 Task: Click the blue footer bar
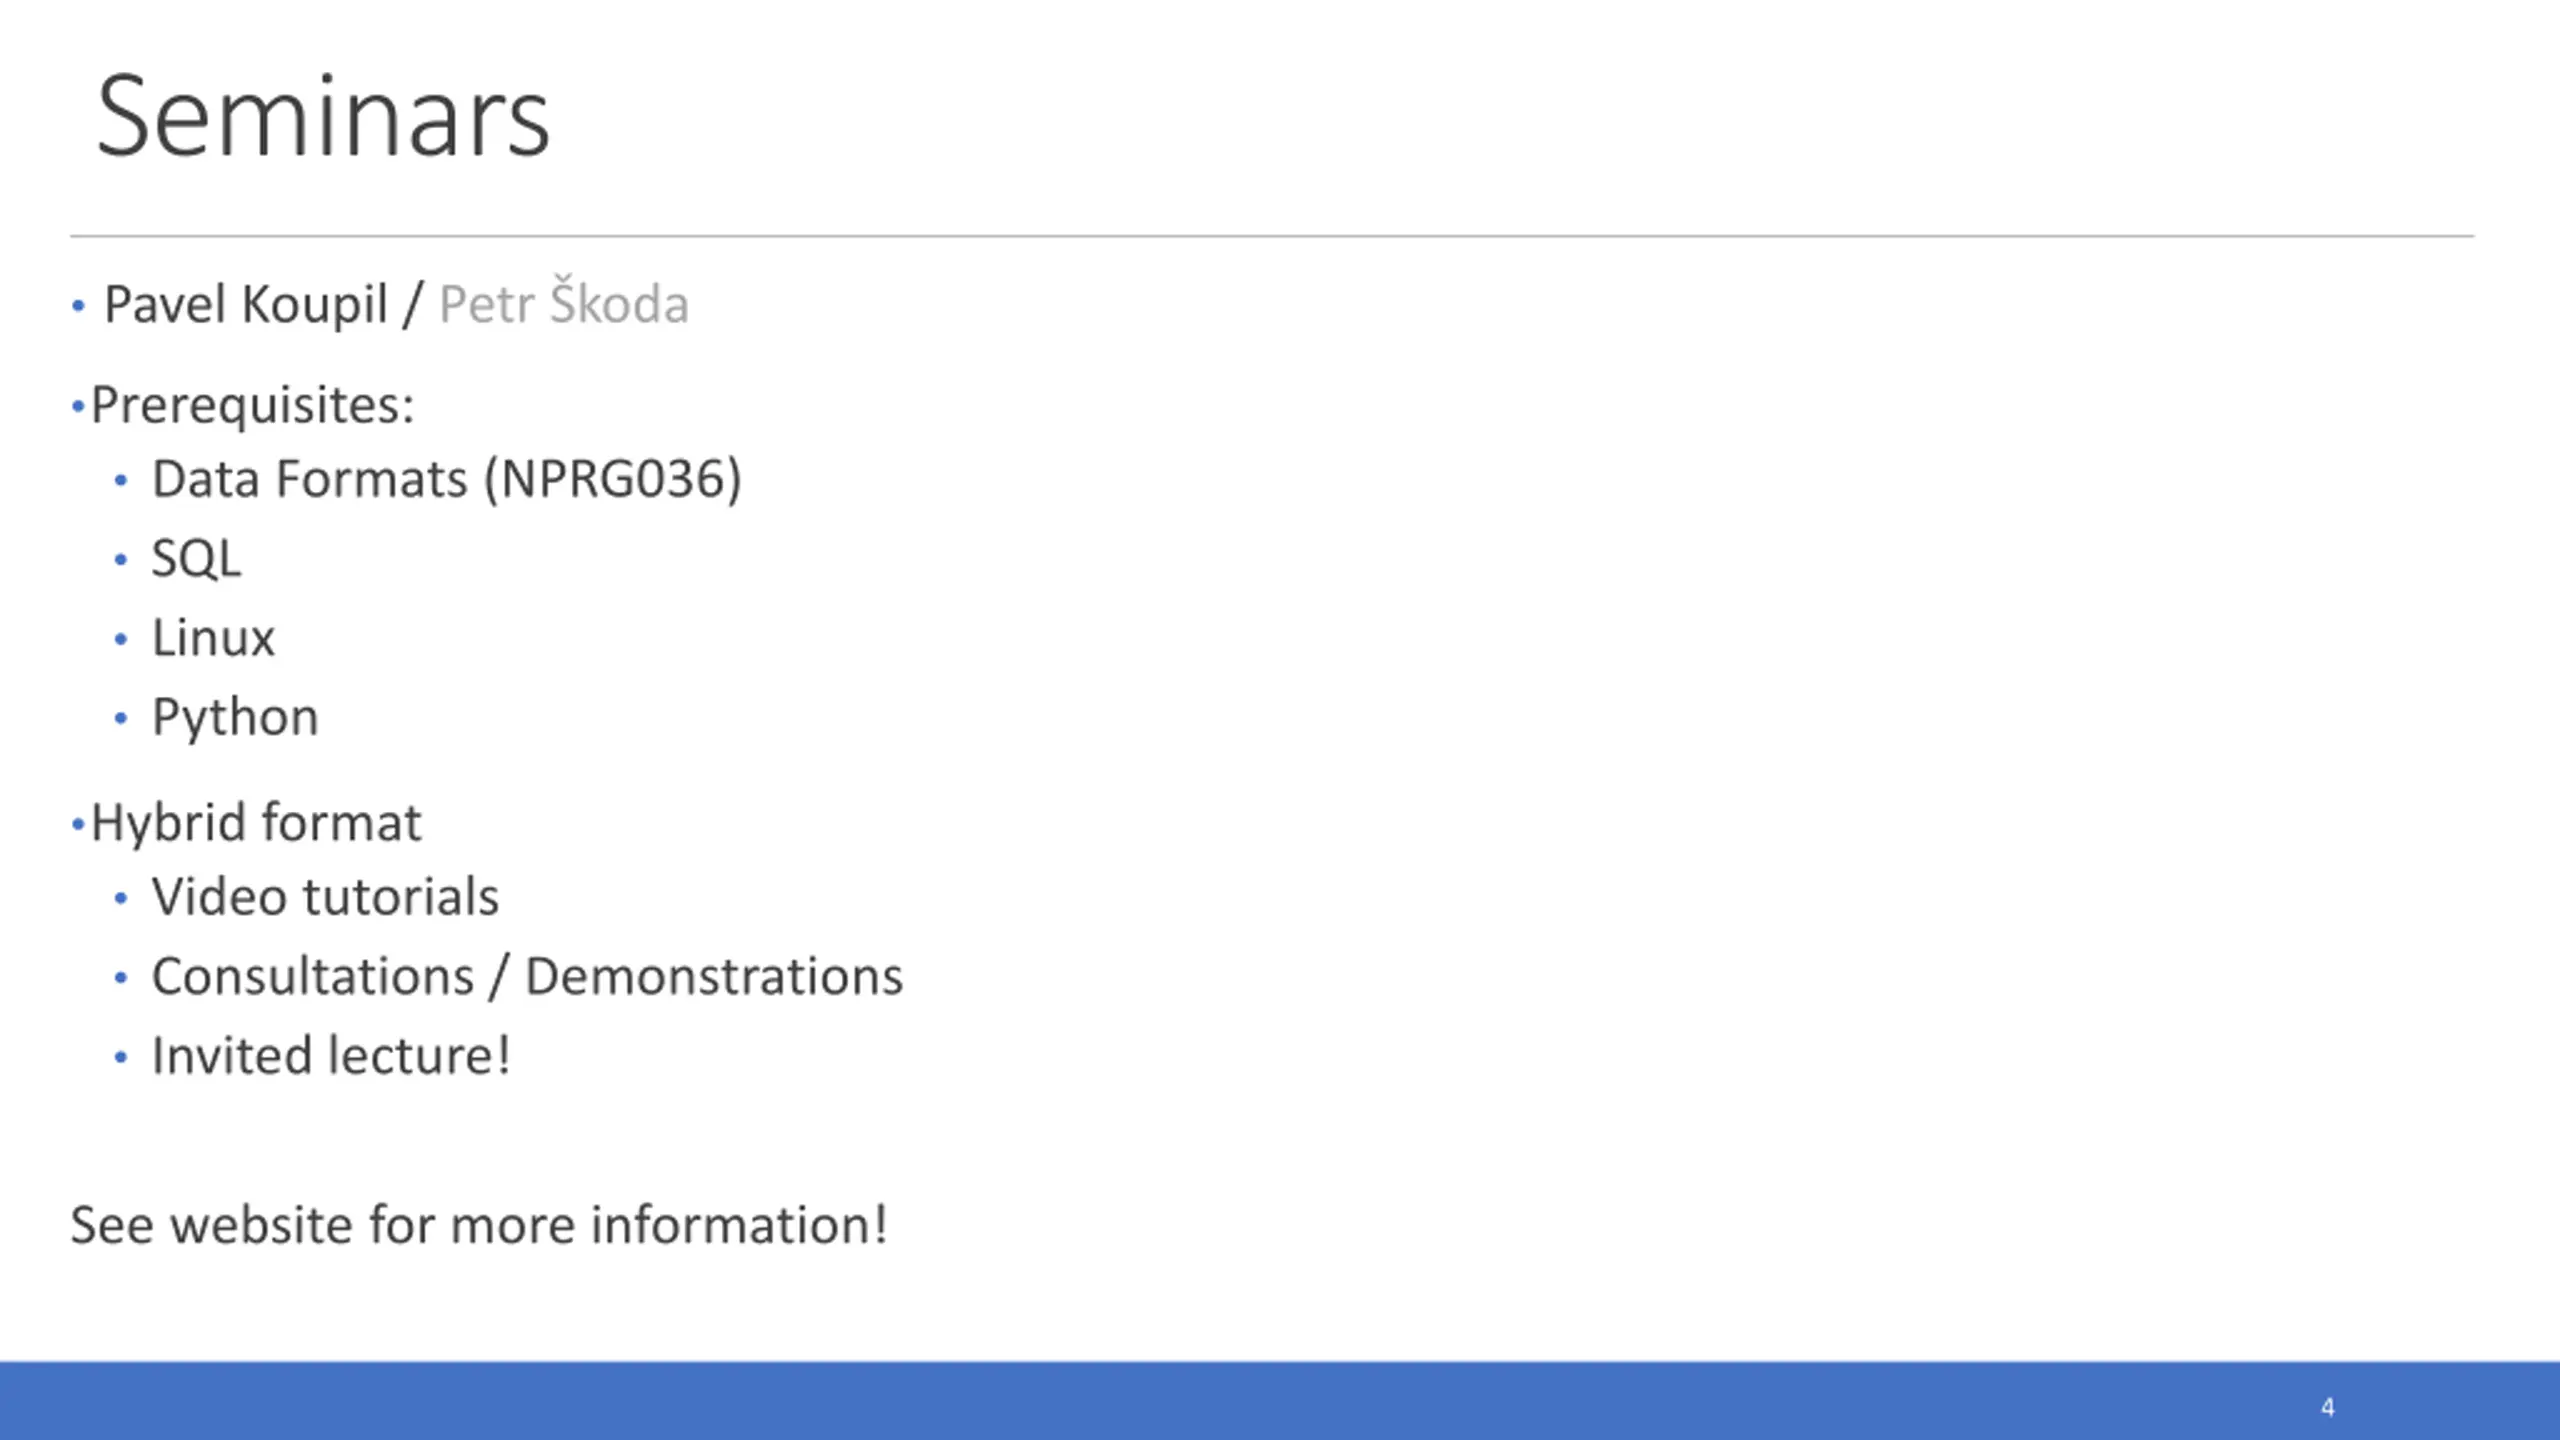coord(1280,1400)
